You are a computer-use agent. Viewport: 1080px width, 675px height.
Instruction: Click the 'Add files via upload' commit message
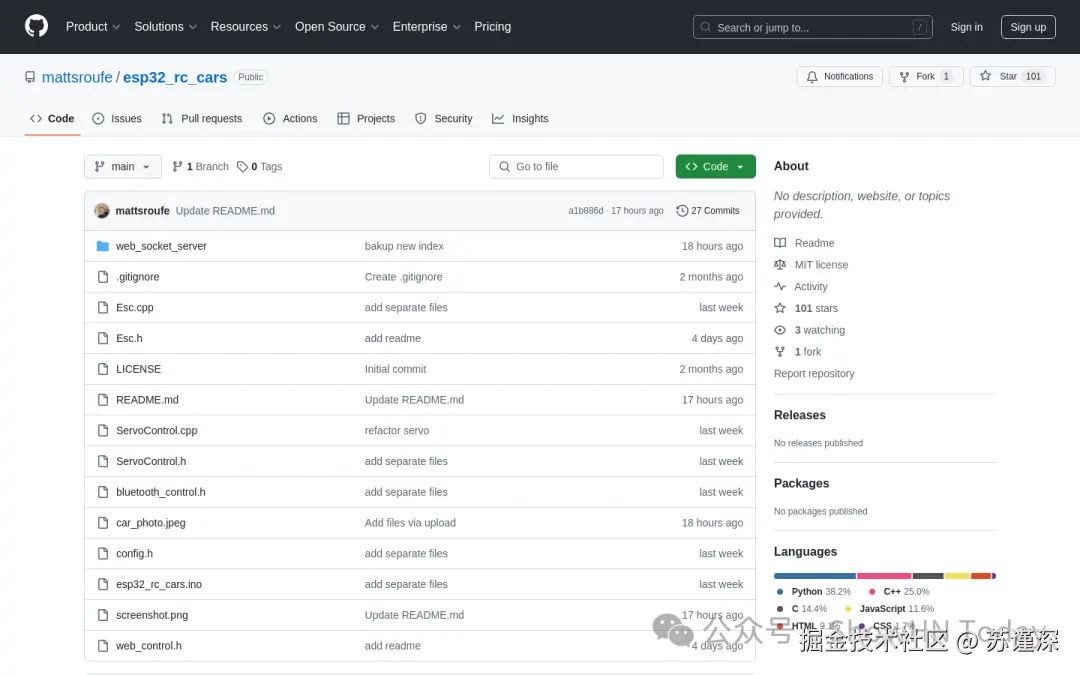pos(411,523)
